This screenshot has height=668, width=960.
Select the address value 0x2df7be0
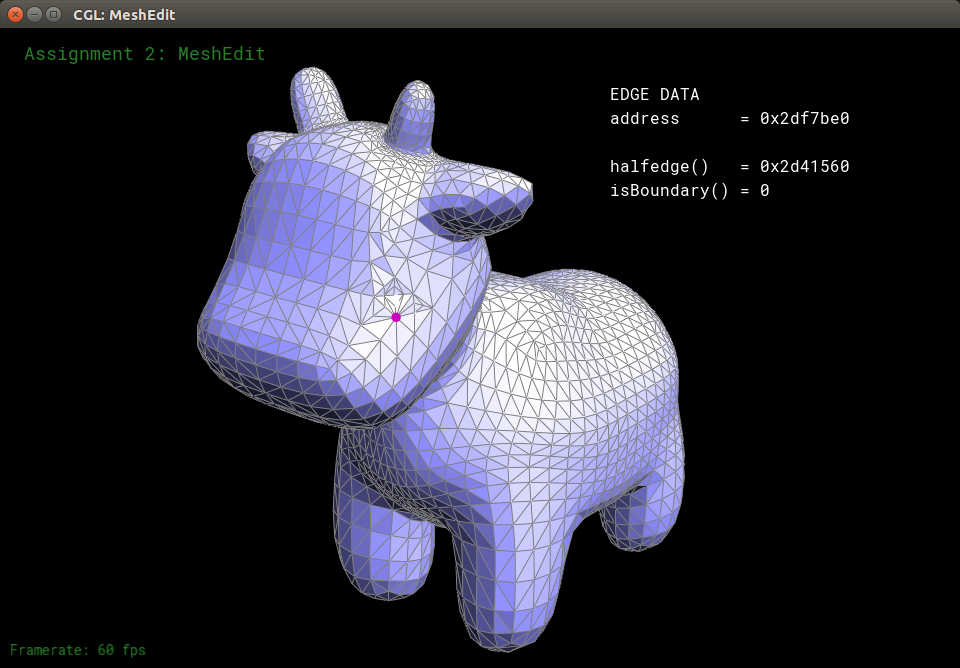click(804, 119)
